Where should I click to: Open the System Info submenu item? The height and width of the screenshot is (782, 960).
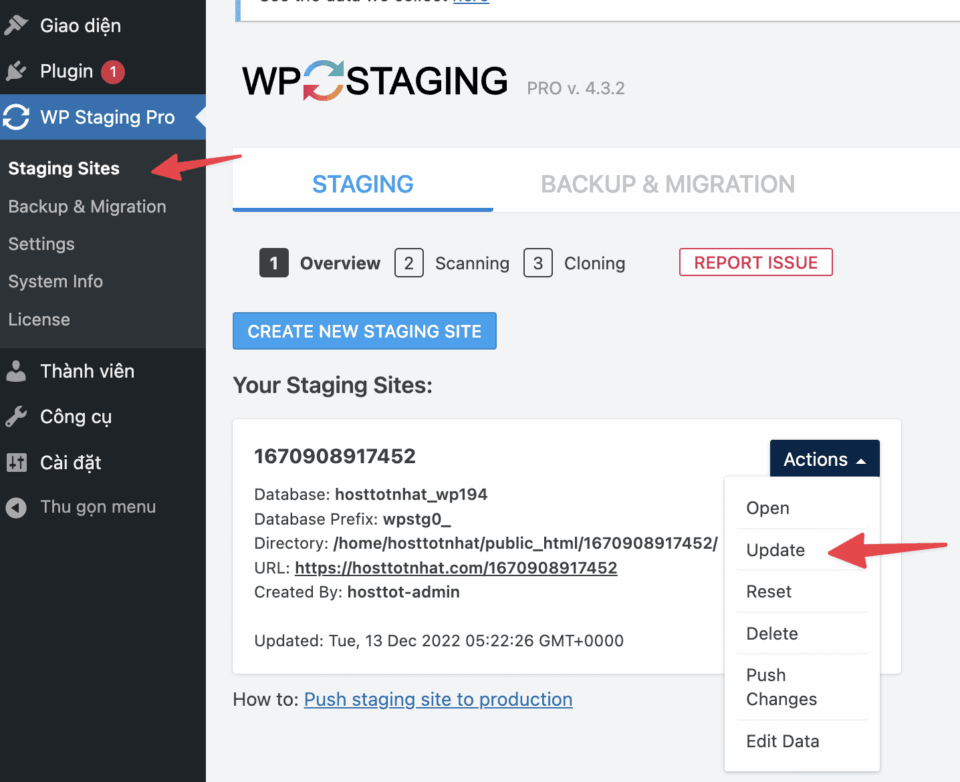point(55,282)
